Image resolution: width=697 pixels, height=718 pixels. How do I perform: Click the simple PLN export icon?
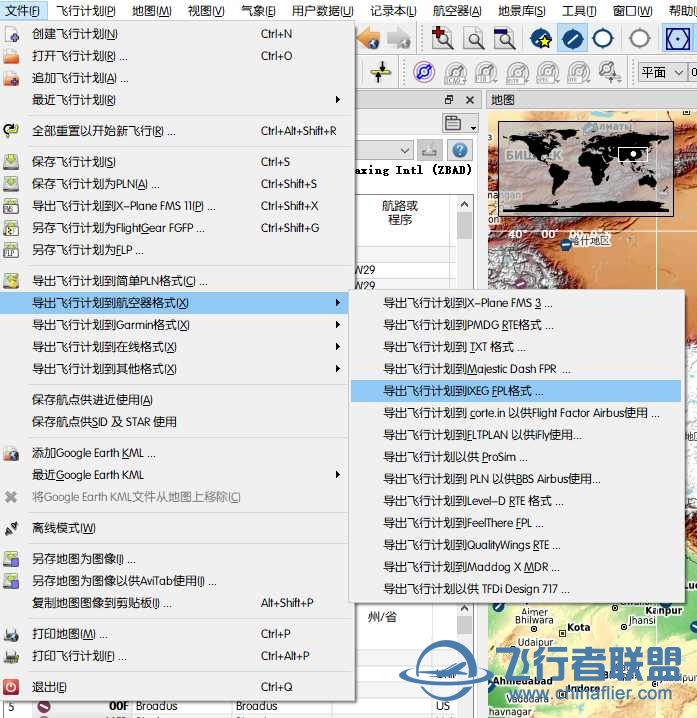pos(11,280)
